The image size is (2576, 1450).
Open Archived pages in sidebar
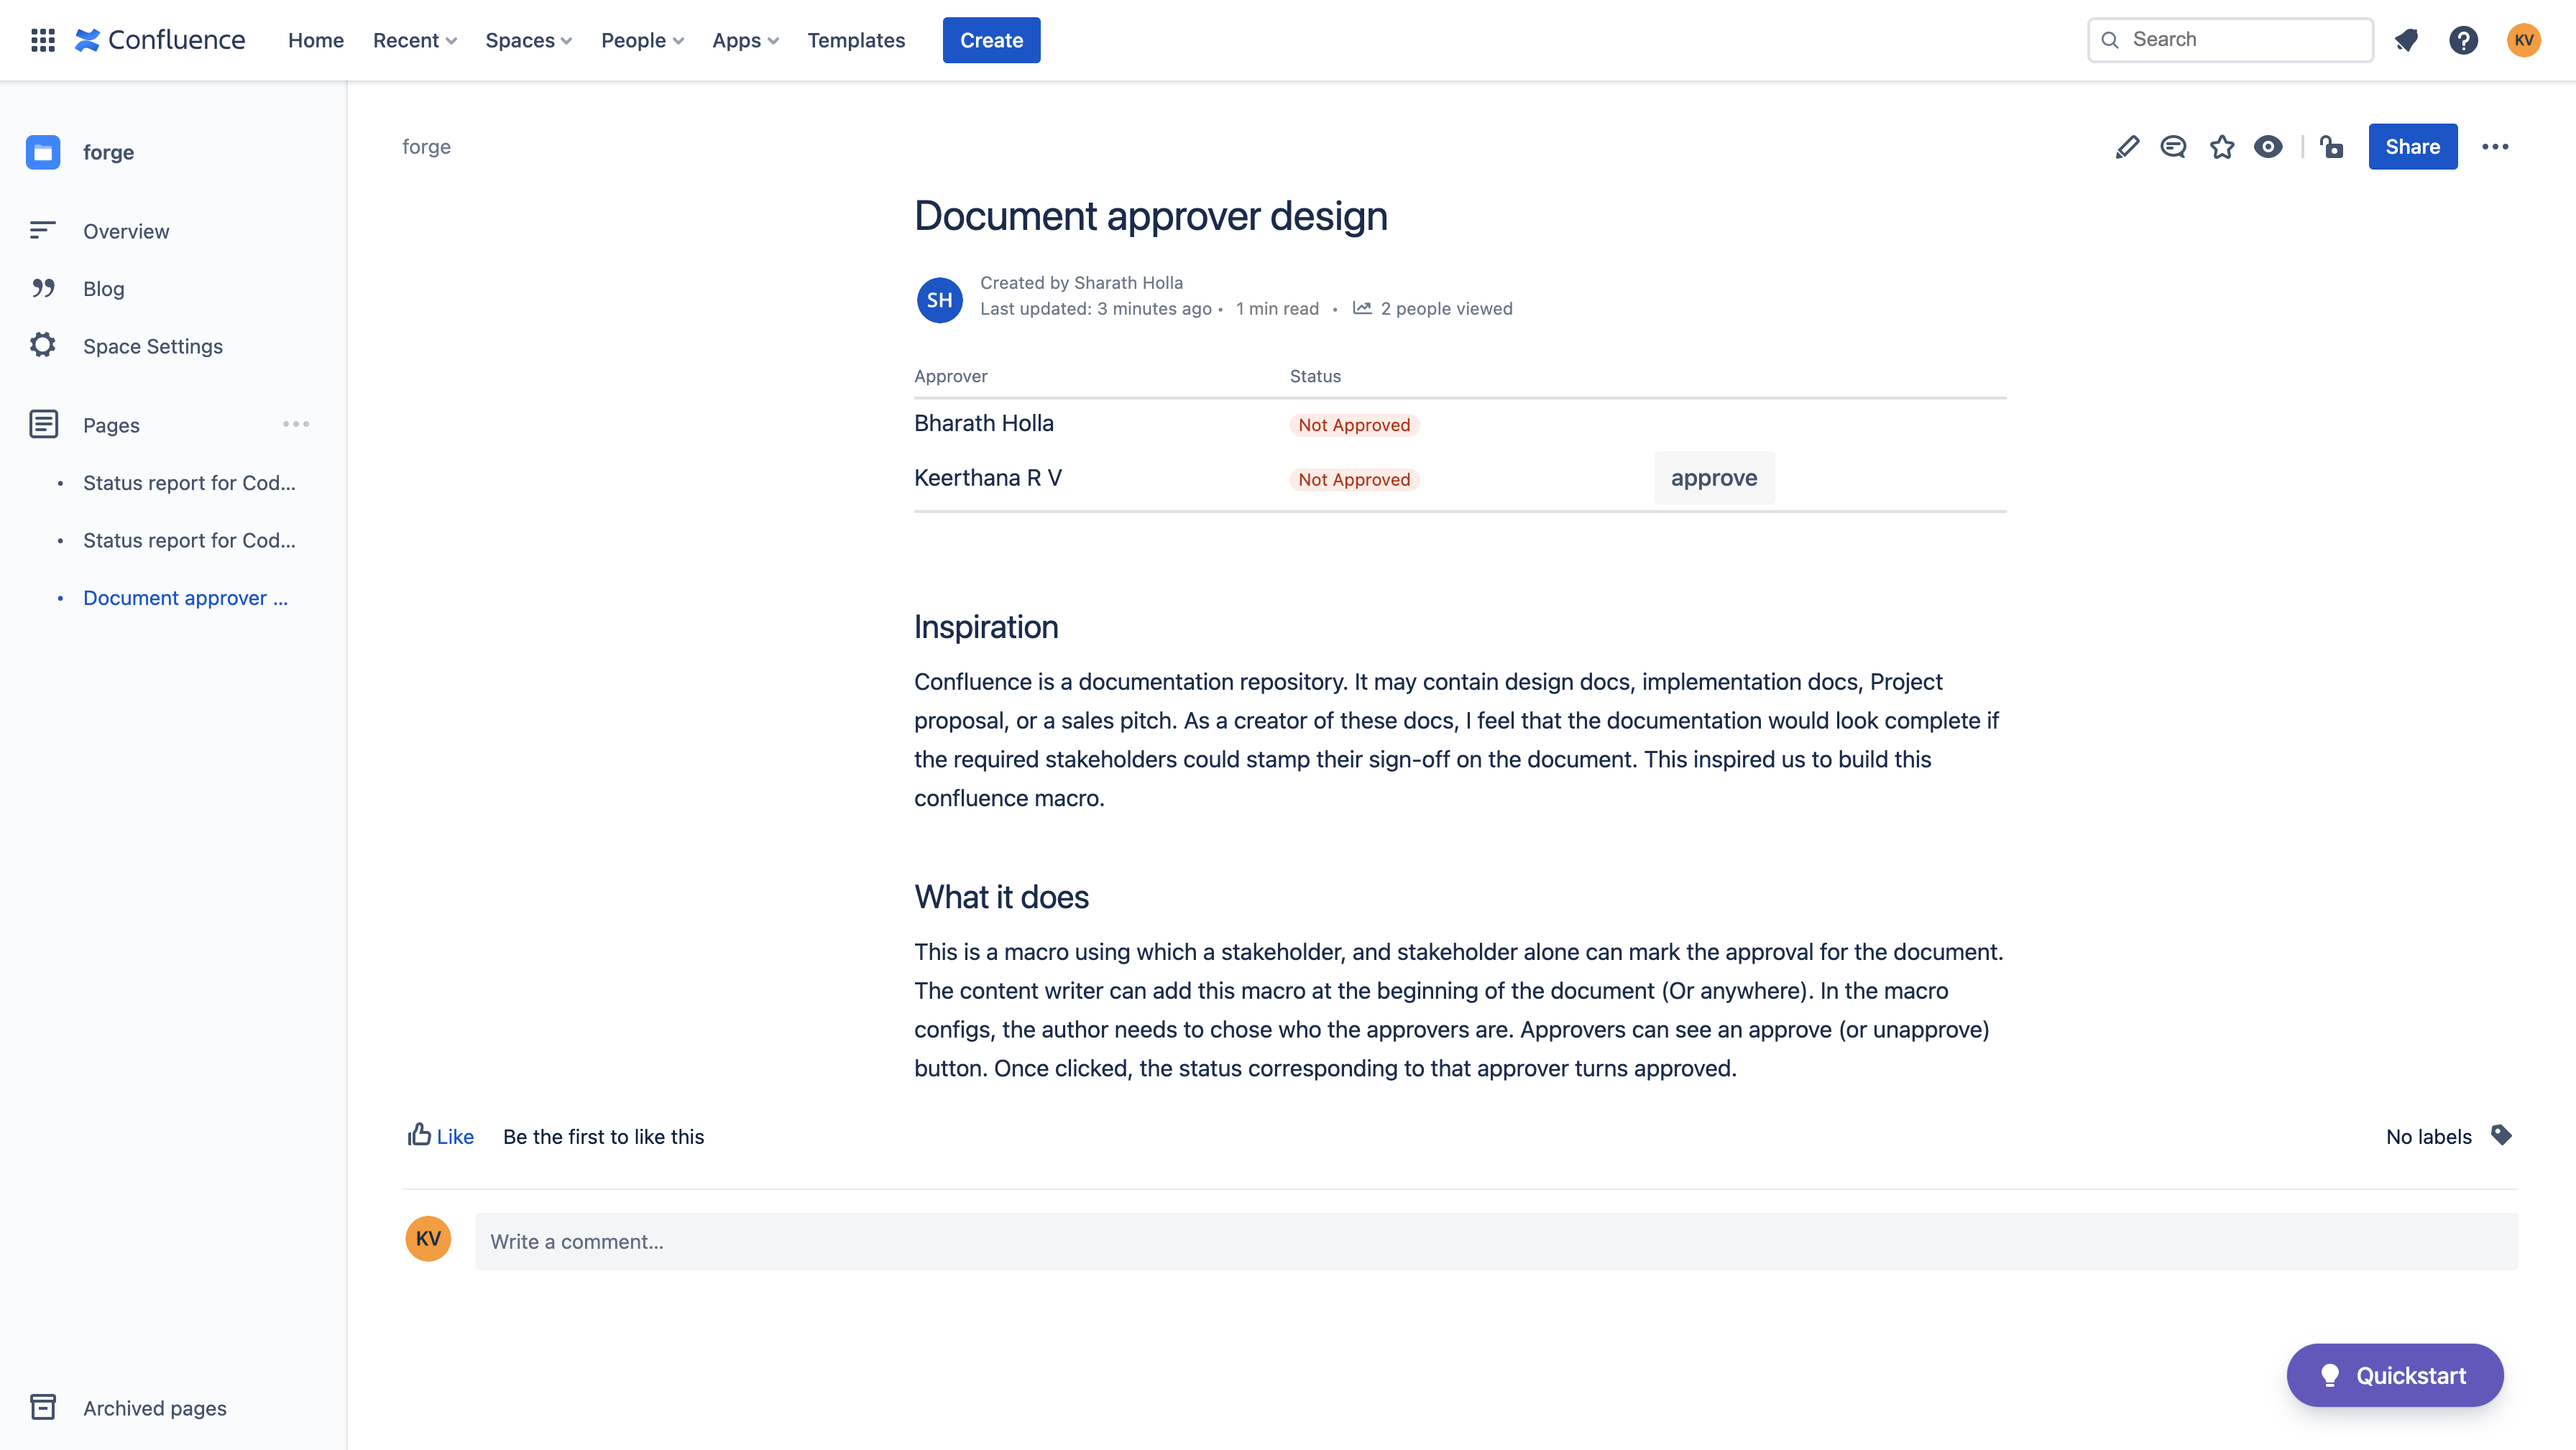154,1408
